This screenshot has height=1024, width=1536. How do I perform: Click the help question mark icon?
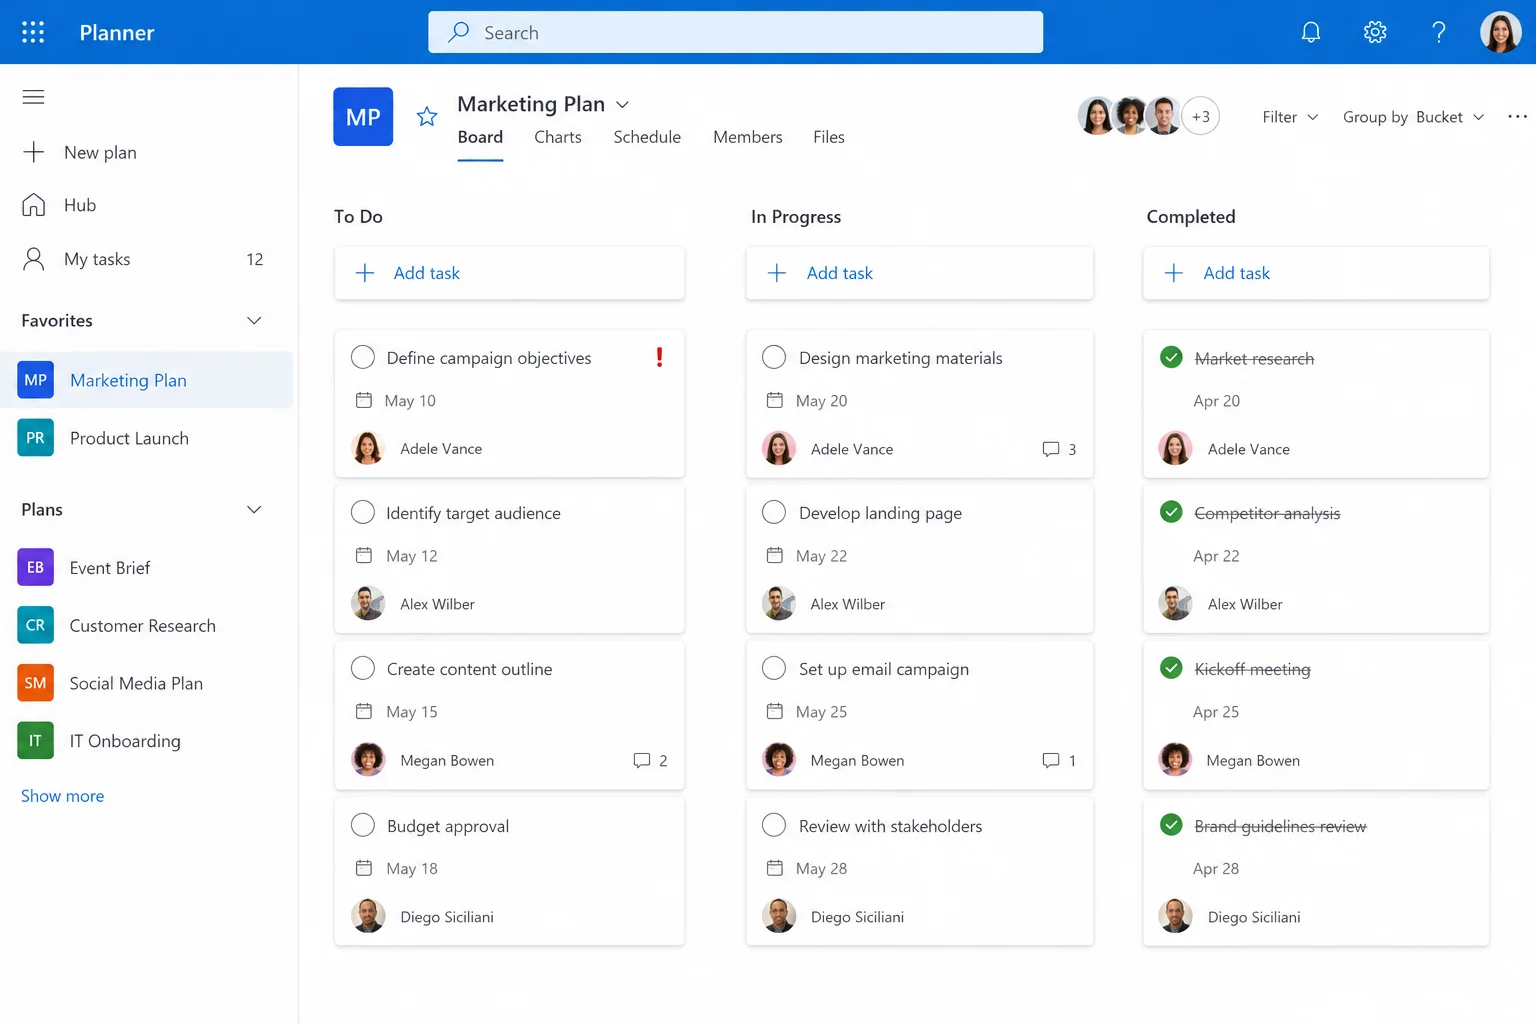1439,32
